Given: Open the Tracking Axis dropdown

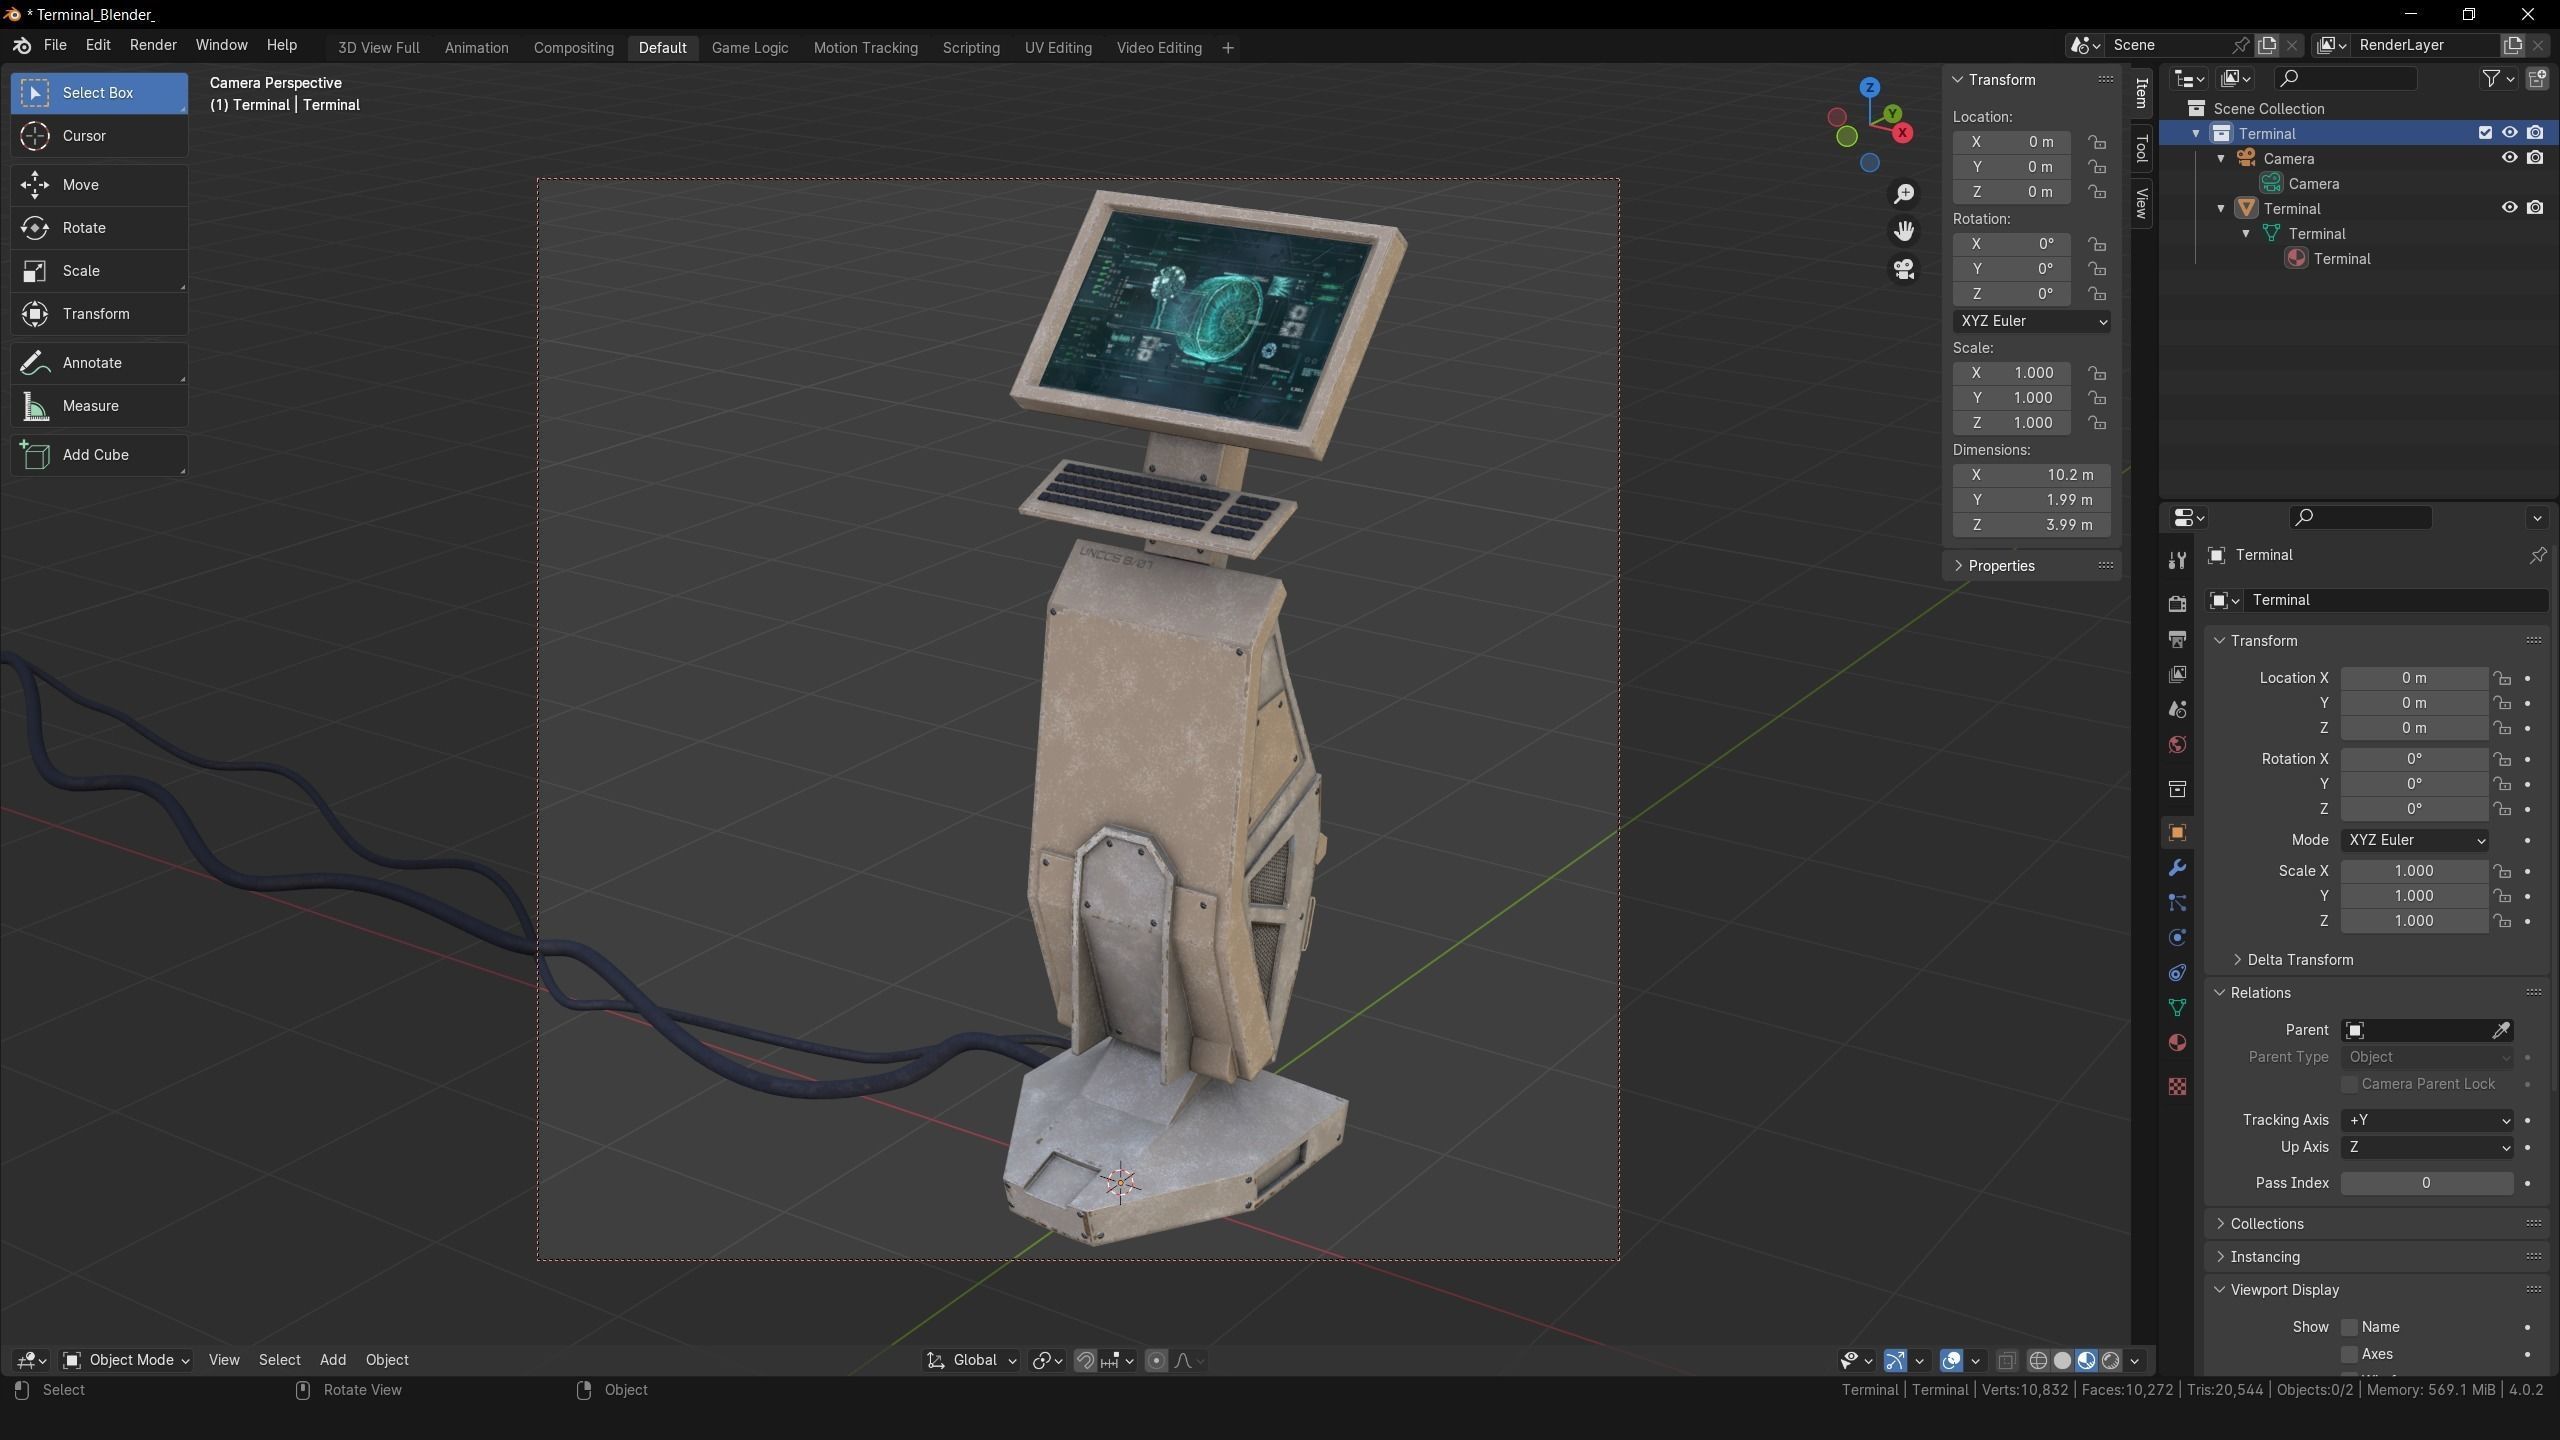Looking at the screenshot, I should [x=2427, y=1120].
